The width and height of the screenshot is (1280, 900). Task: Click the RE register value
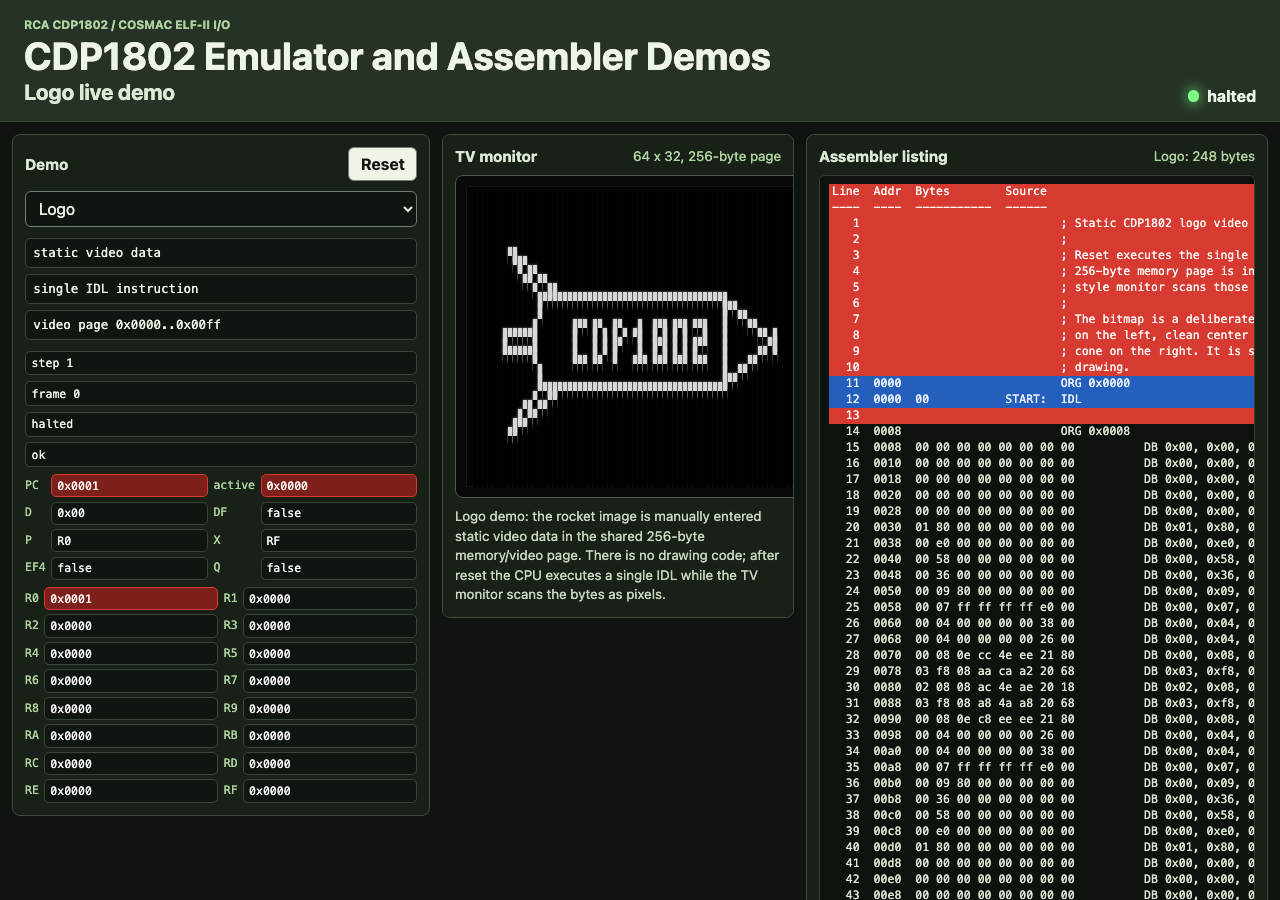point(131,791)
